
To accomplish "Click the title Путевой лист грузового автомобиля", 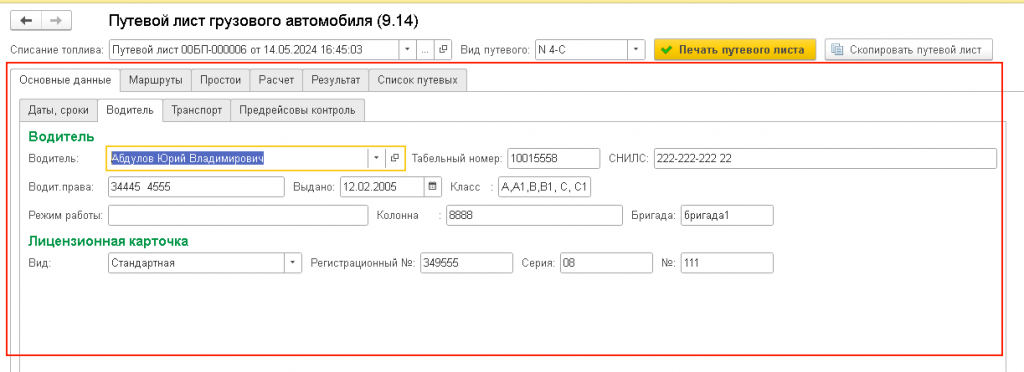I will [x=263, y=21].
